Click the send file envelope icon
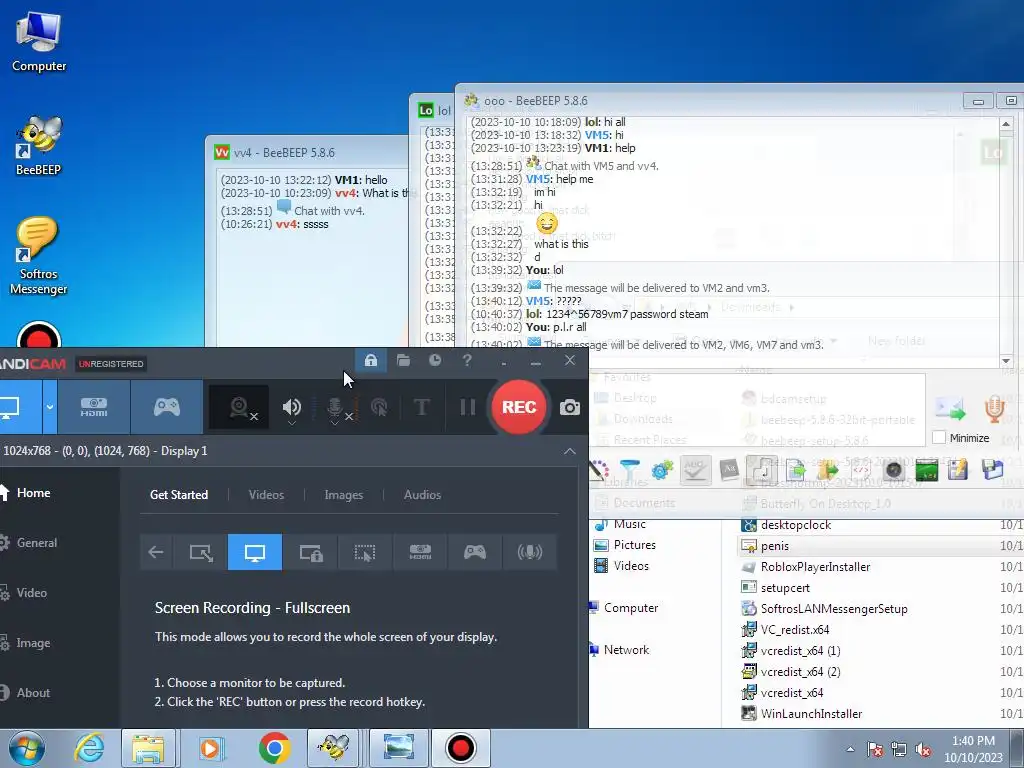This screenshot has width=1024, height=768. [x=950, y=409]
